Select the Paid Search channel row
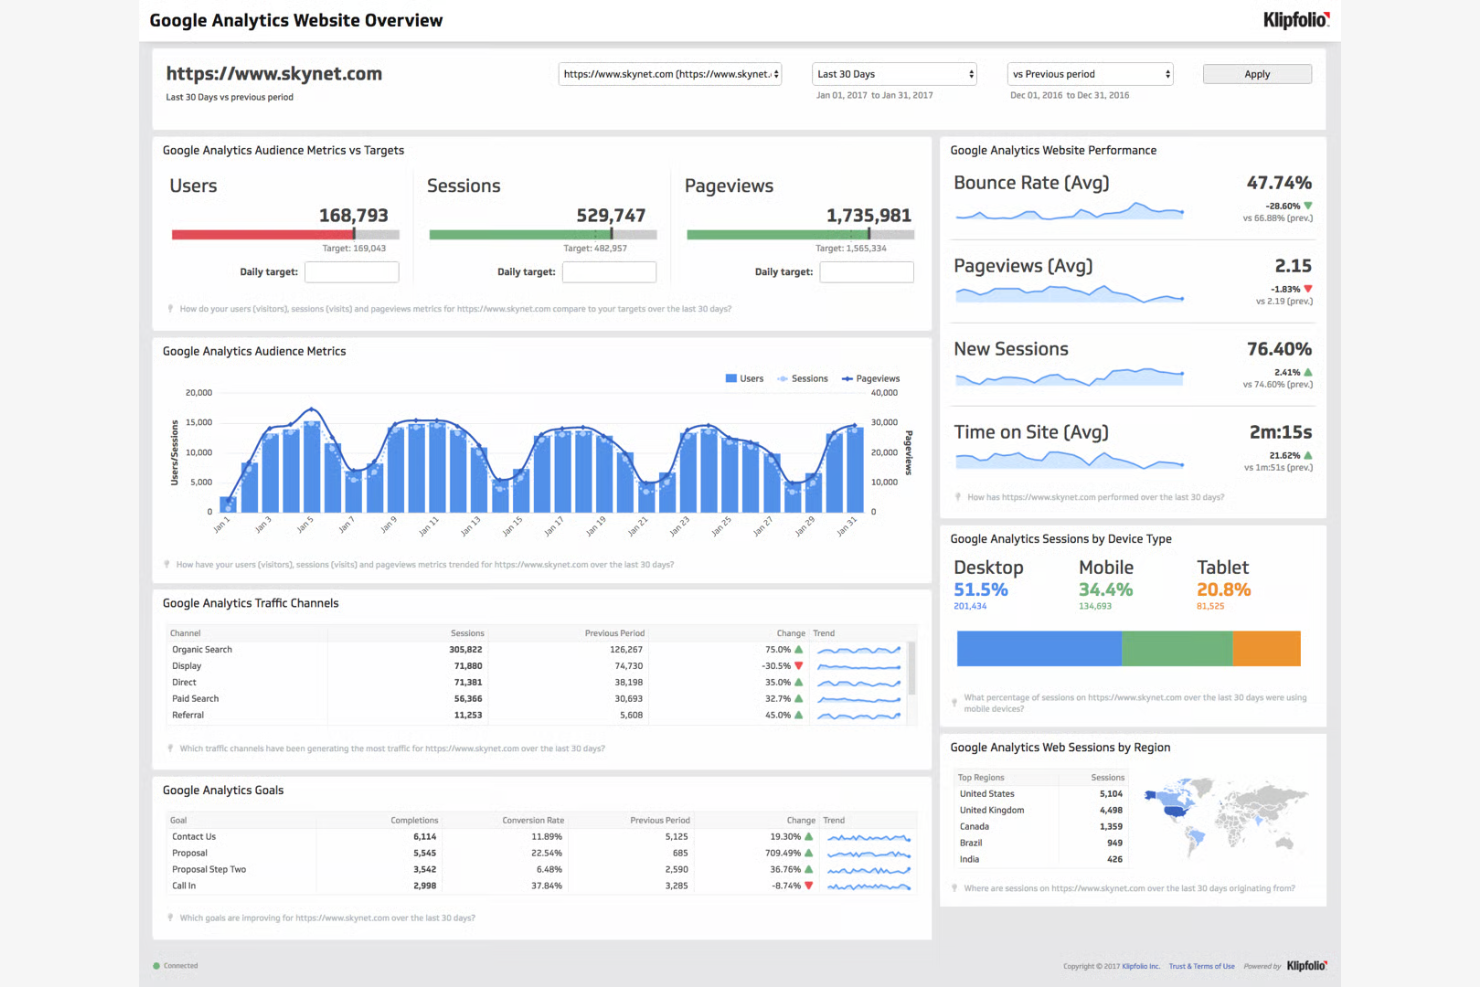Viewport: 1480px width, 987px height. point(537,699)
